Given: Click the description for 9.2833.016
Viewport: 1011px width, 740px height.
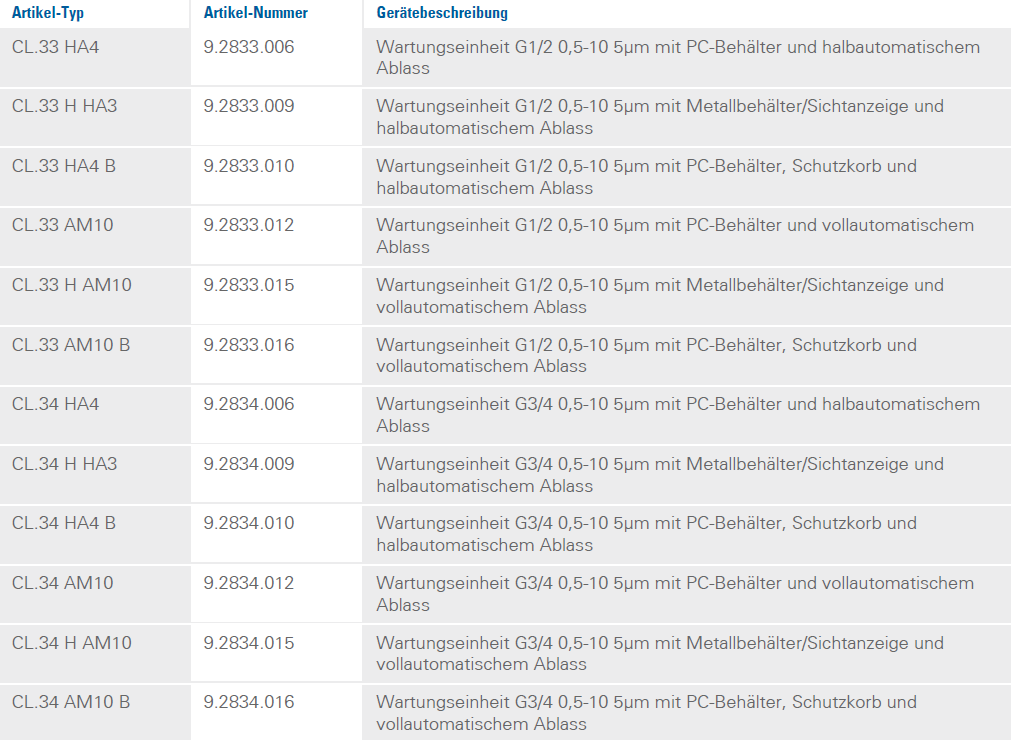Looking at the screenshot, I should [x=646, y=355].
